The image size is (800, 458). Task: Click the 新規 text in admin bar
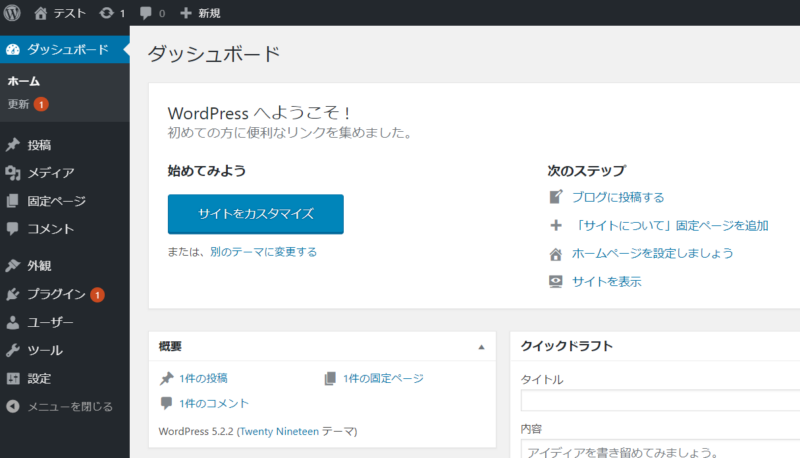pos(209,13)
